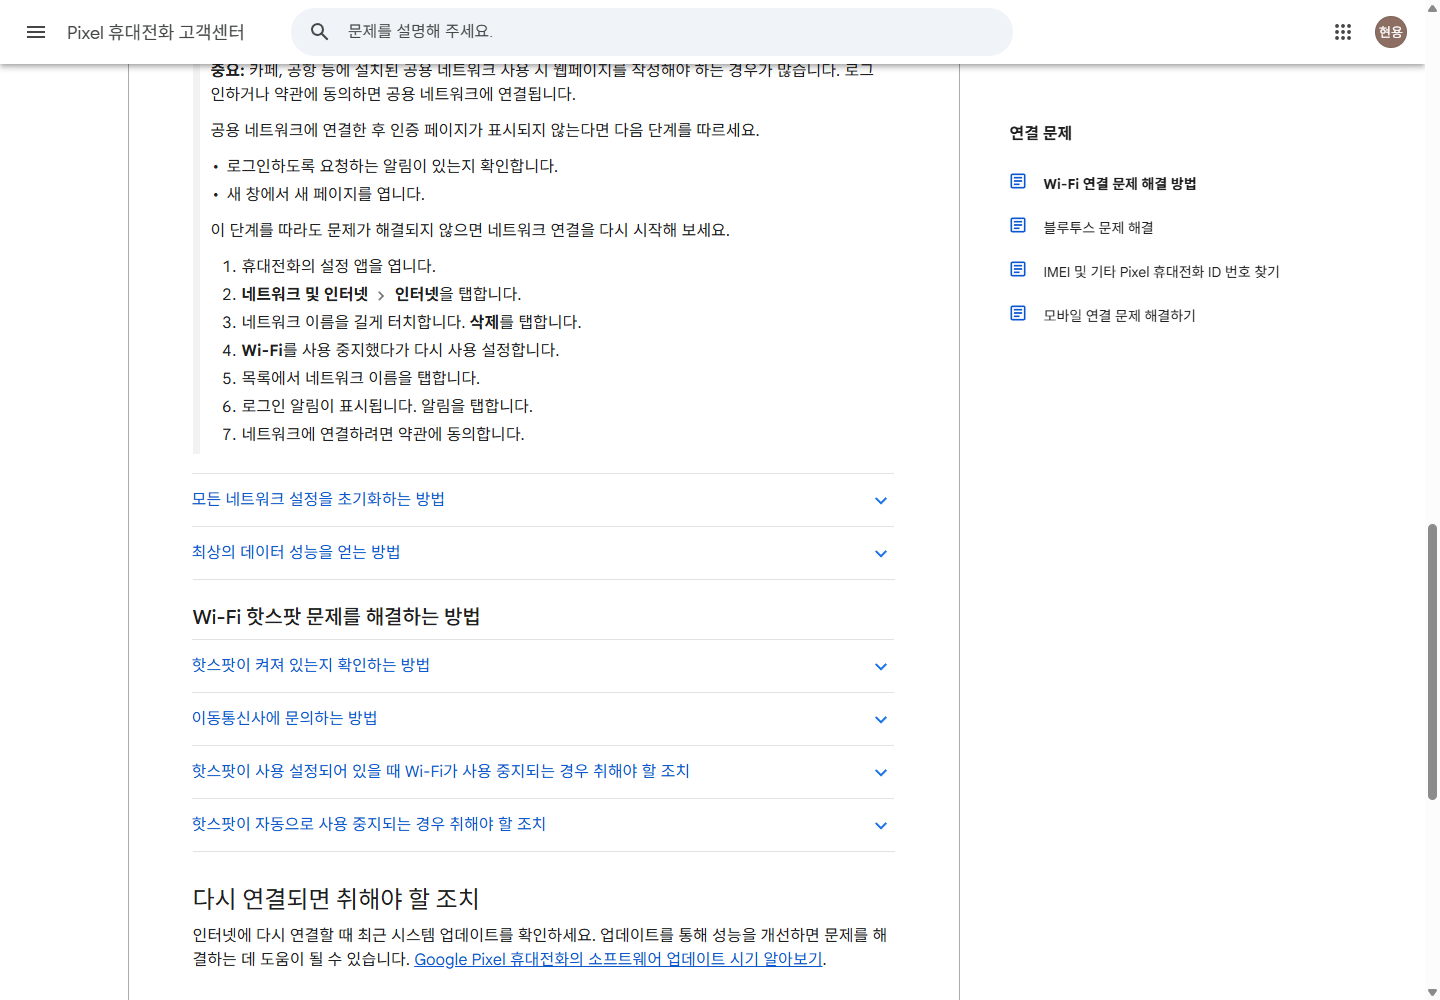Image resolution: width=1440 pixels, height=1000 pixels.
Task: Open 블루투스 문제 해결 sidebar link
Action: point(1098,227)
